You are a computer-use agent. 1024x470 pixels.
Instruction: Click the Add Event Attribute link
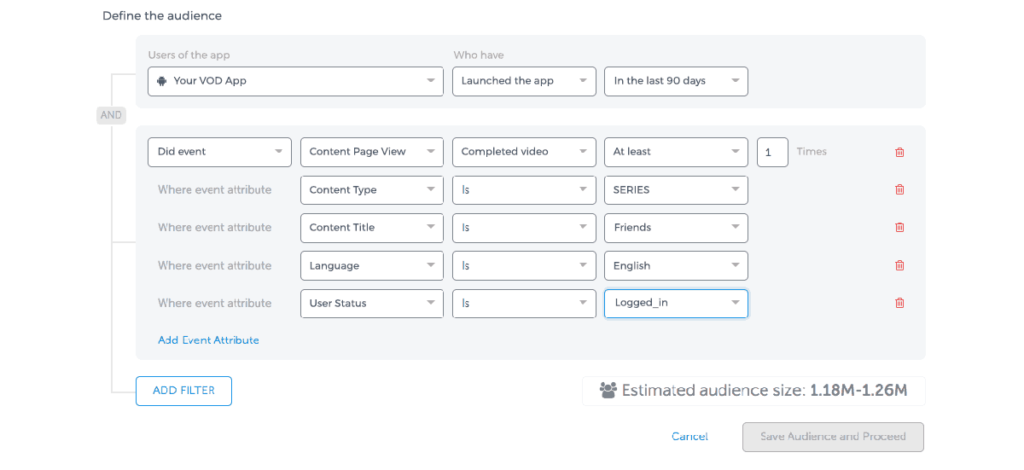(208, 340)
